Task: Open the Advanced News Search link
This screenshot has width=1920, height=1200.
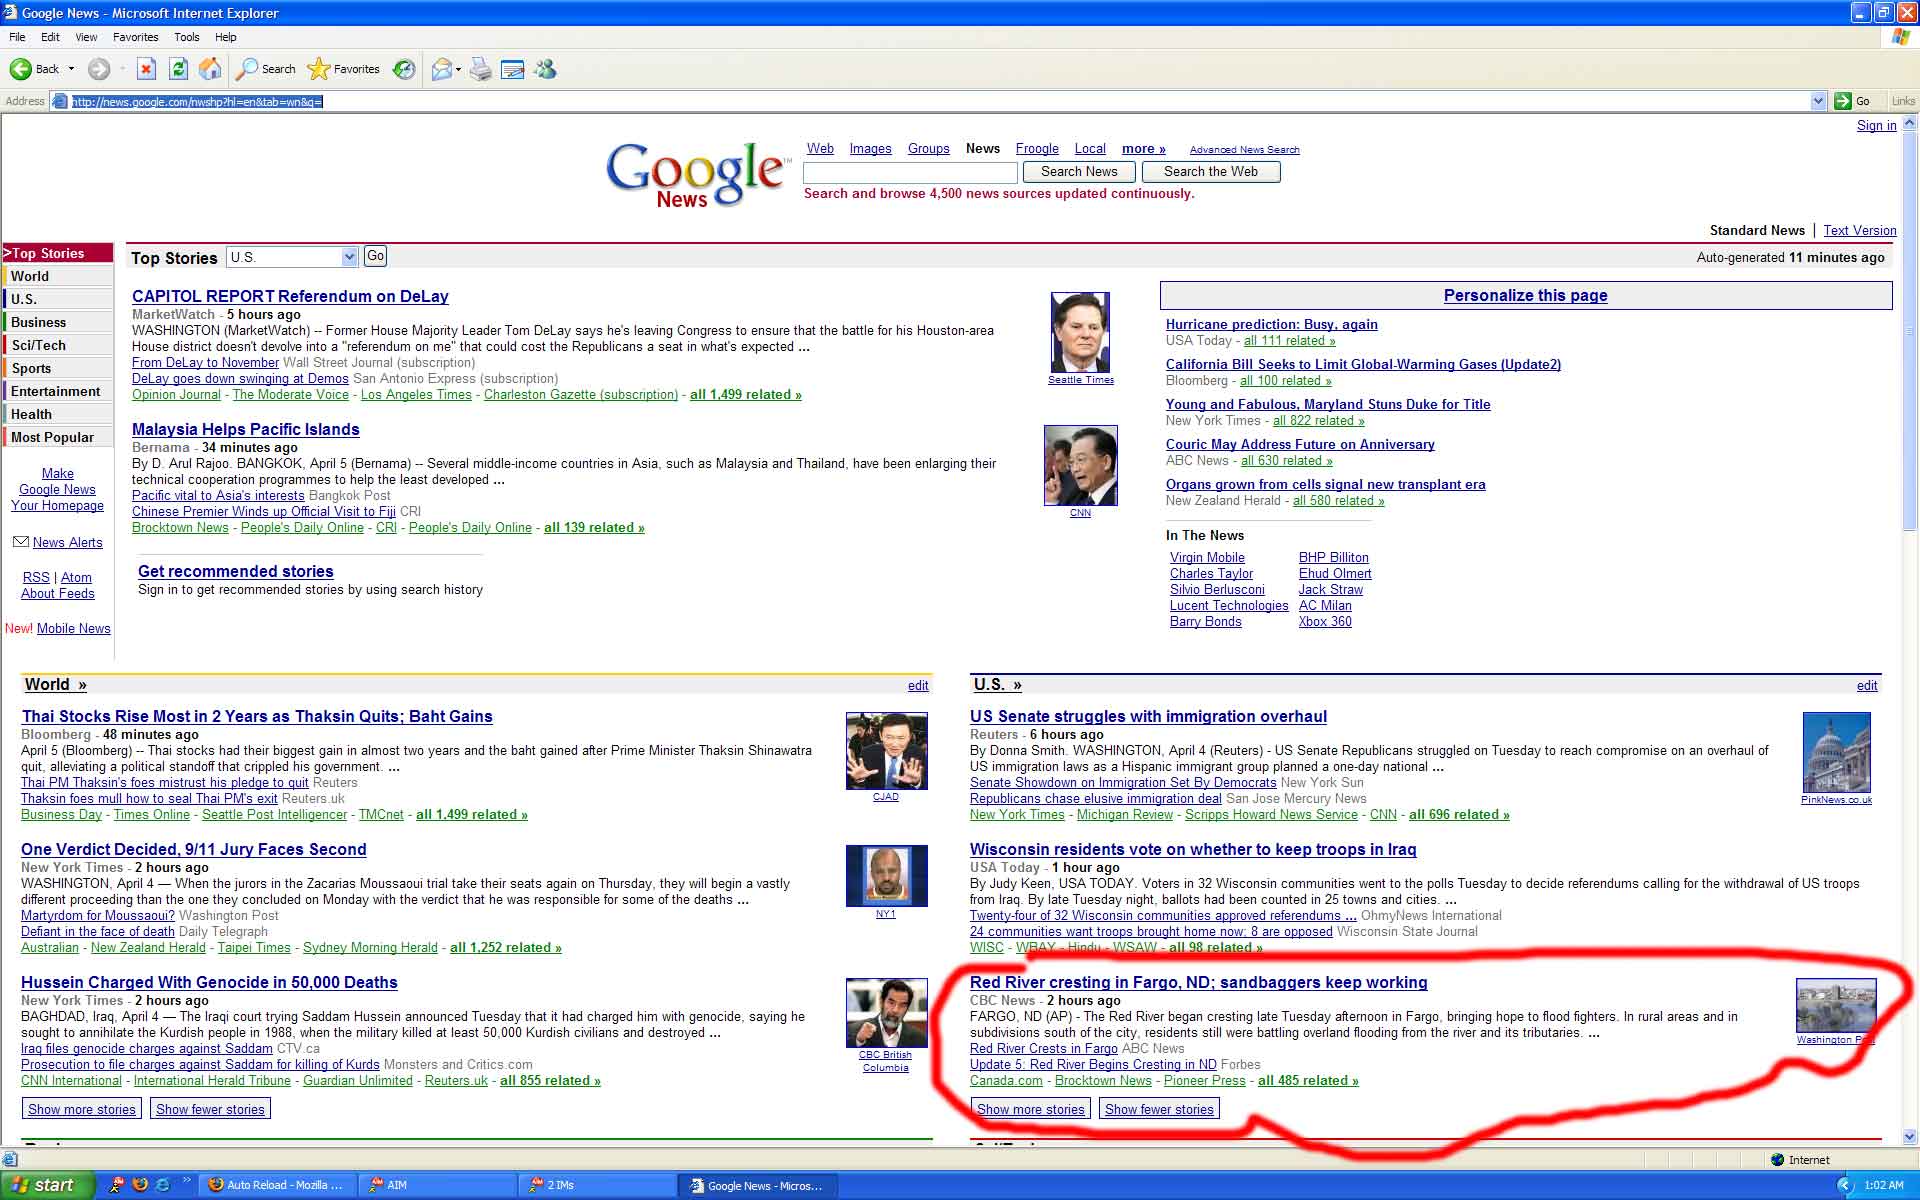Action: pos(1244,150)
